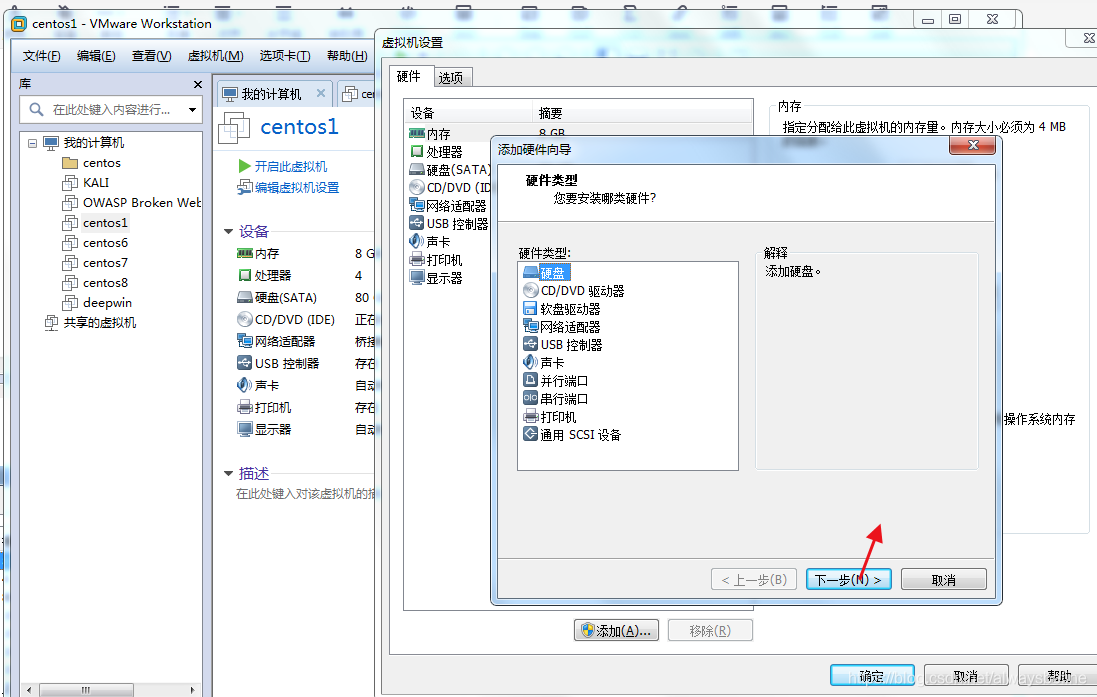Open the 编辑(E) menu
Viewport: 1097px width, 697px height.
tap(96, 56)
